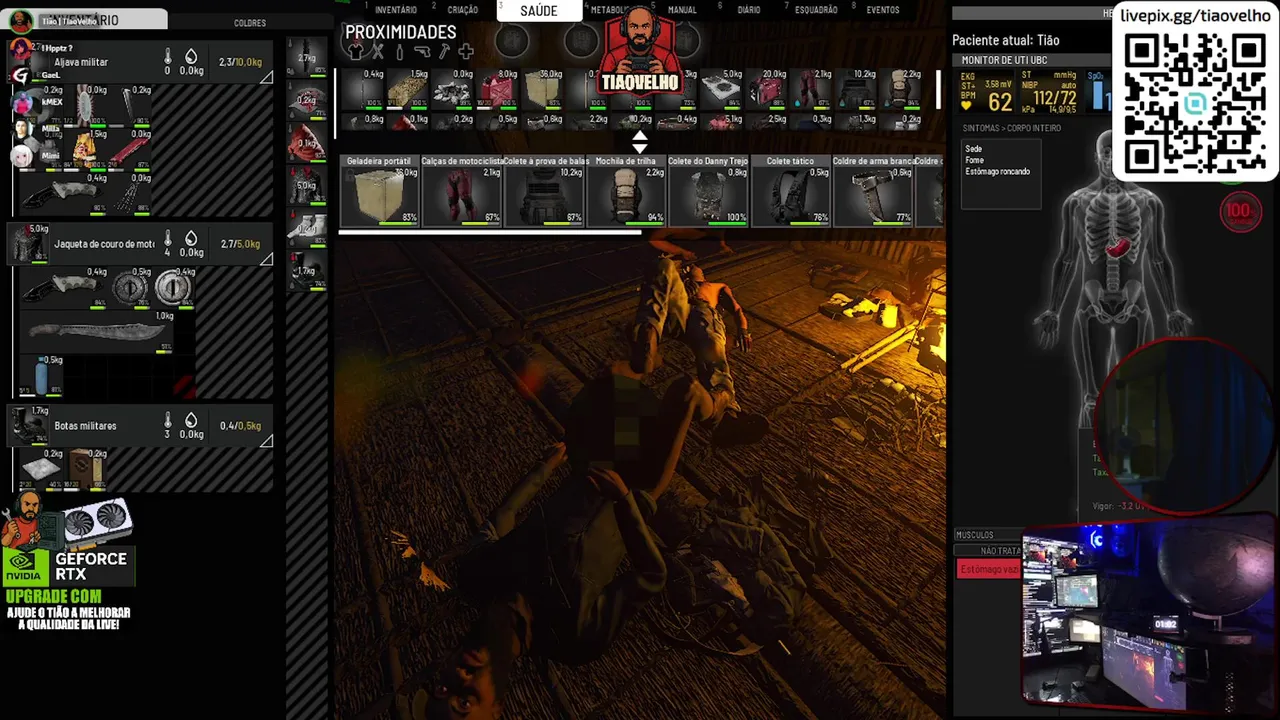Click the Botas militares header

[x=140, y=426]
